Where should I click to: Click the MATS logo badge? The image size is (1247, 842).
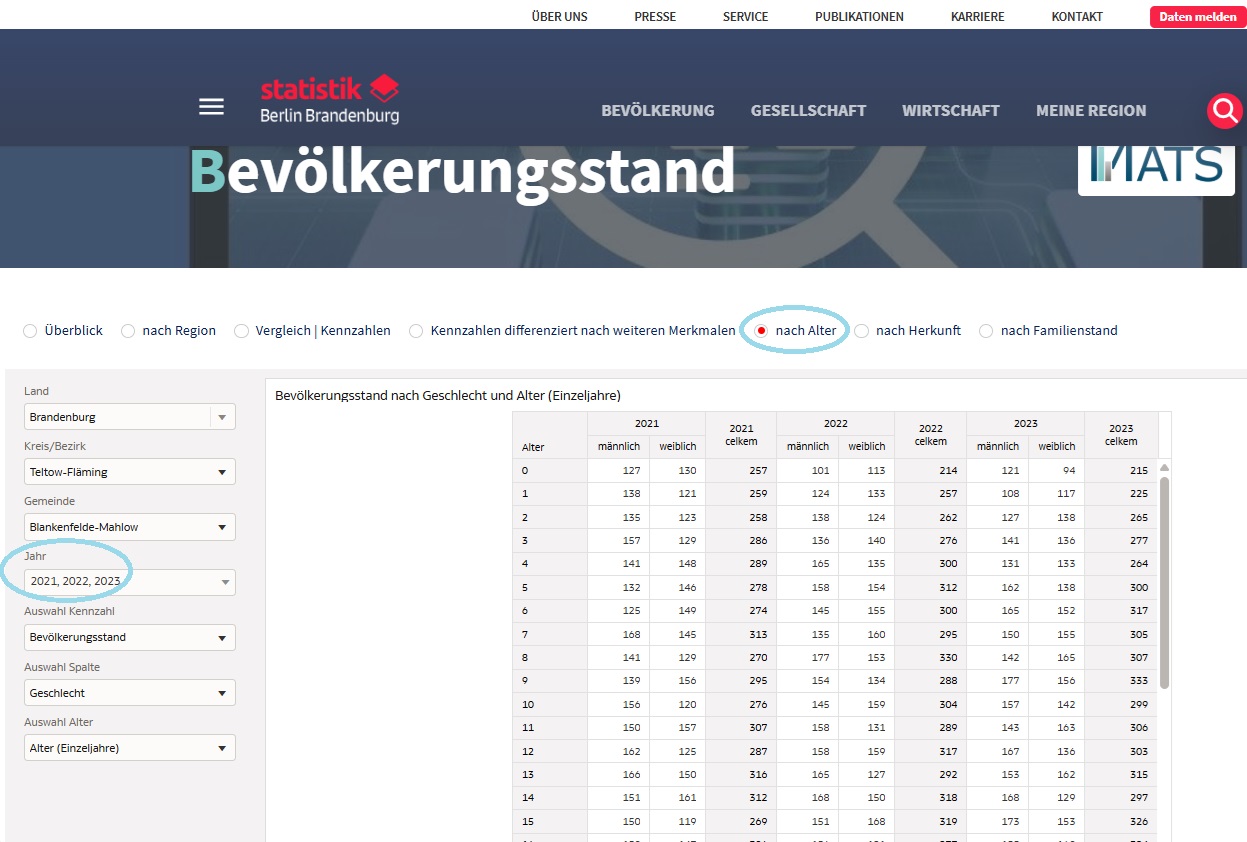pos(1156,166)
